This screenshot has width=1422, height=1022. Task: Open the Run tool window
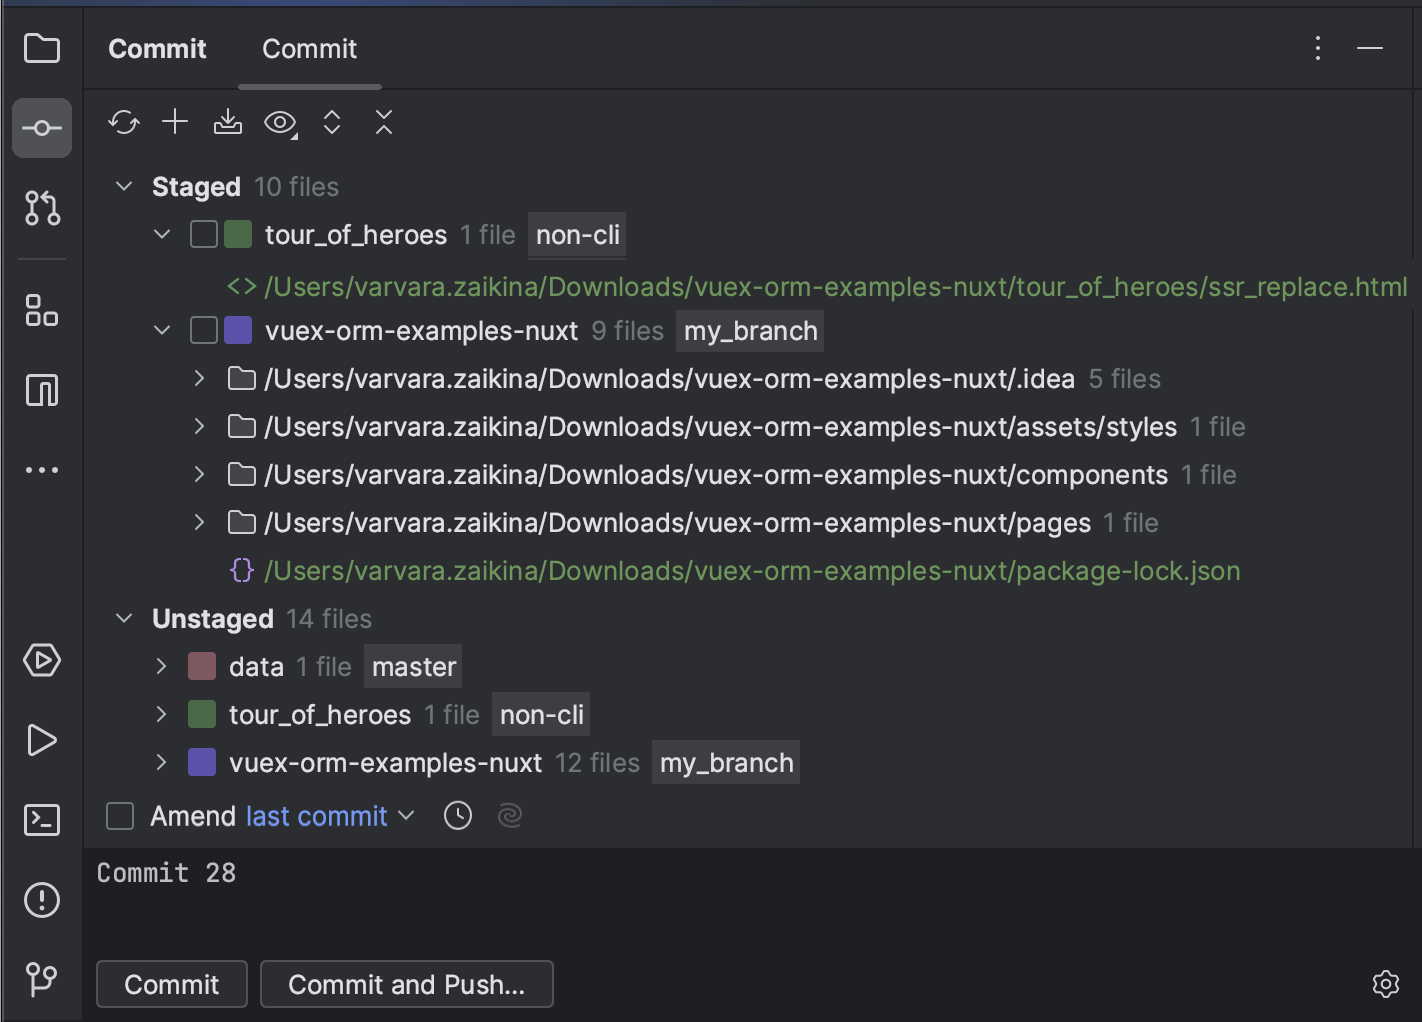tap(42, 740)
